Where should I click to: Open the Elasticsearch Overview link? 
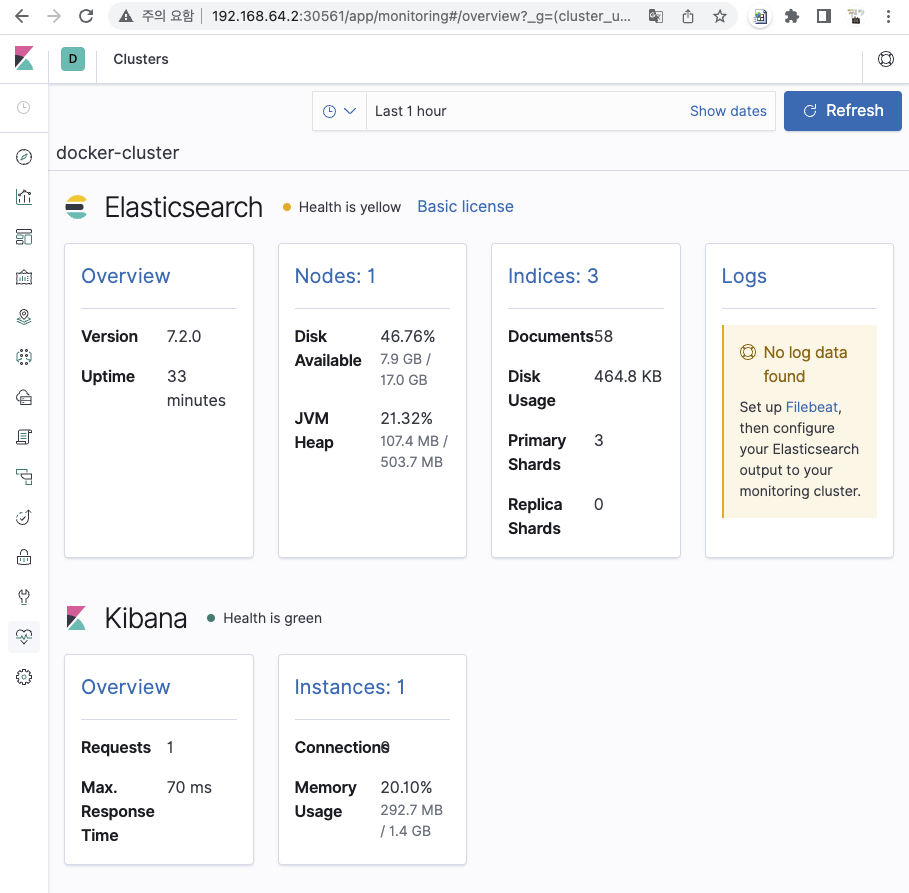point(126,276)
